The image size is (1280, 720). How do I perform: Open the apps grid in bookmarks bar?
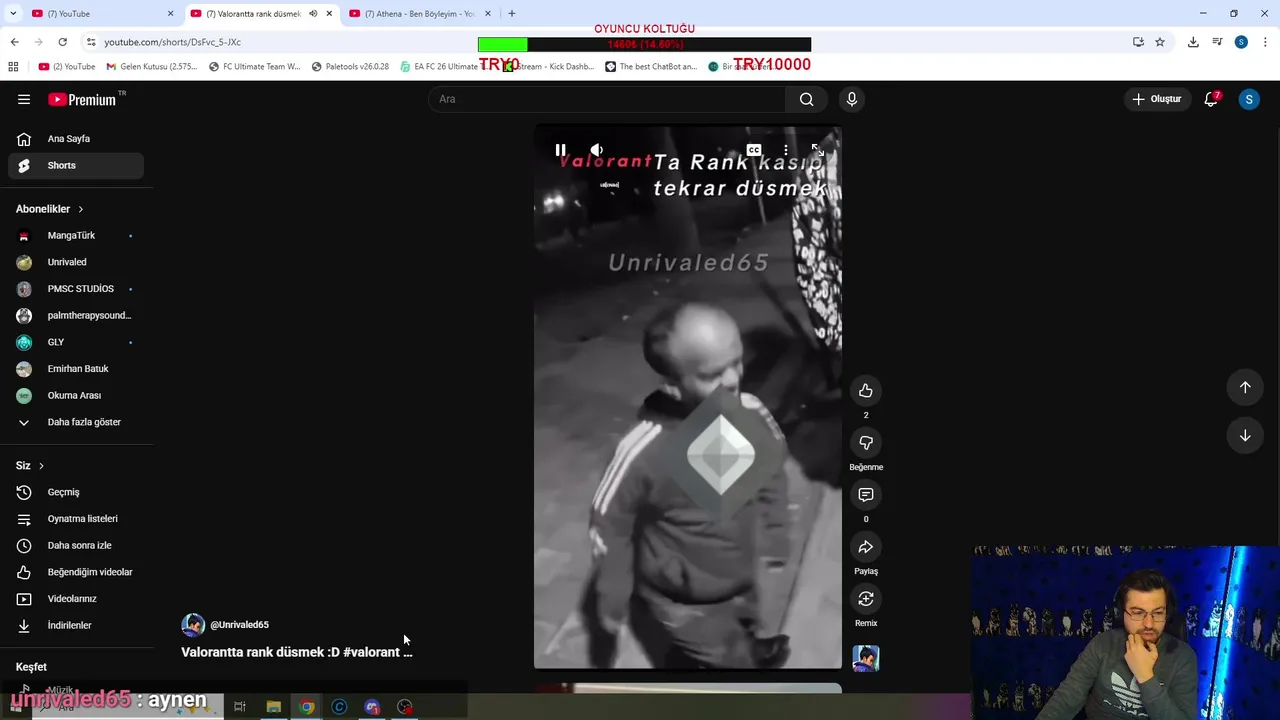coord(13,67)
